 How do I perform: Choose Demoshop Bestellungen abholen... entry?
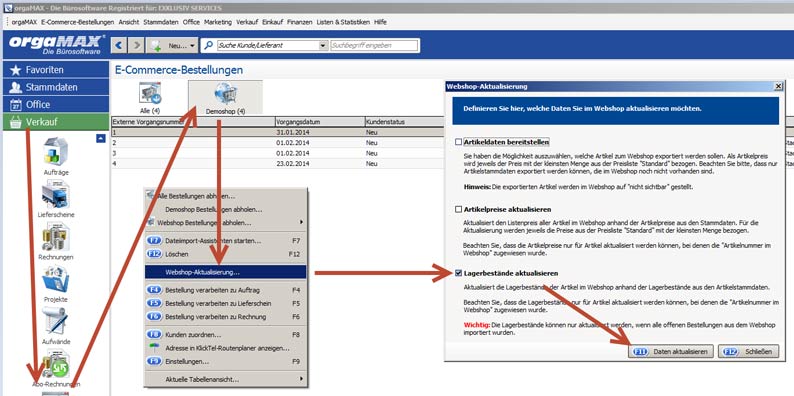(x=226, y=209)
